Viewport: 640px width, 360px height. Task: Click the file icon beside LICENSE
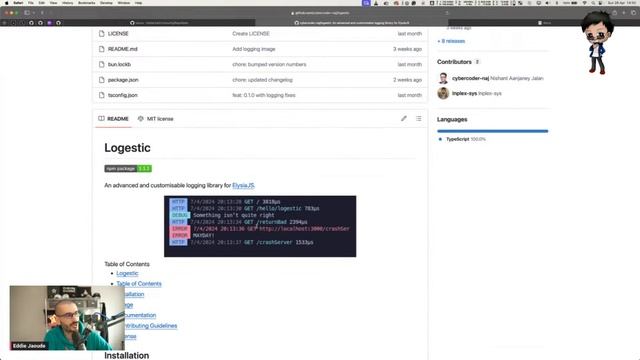[x=102, y=33]
